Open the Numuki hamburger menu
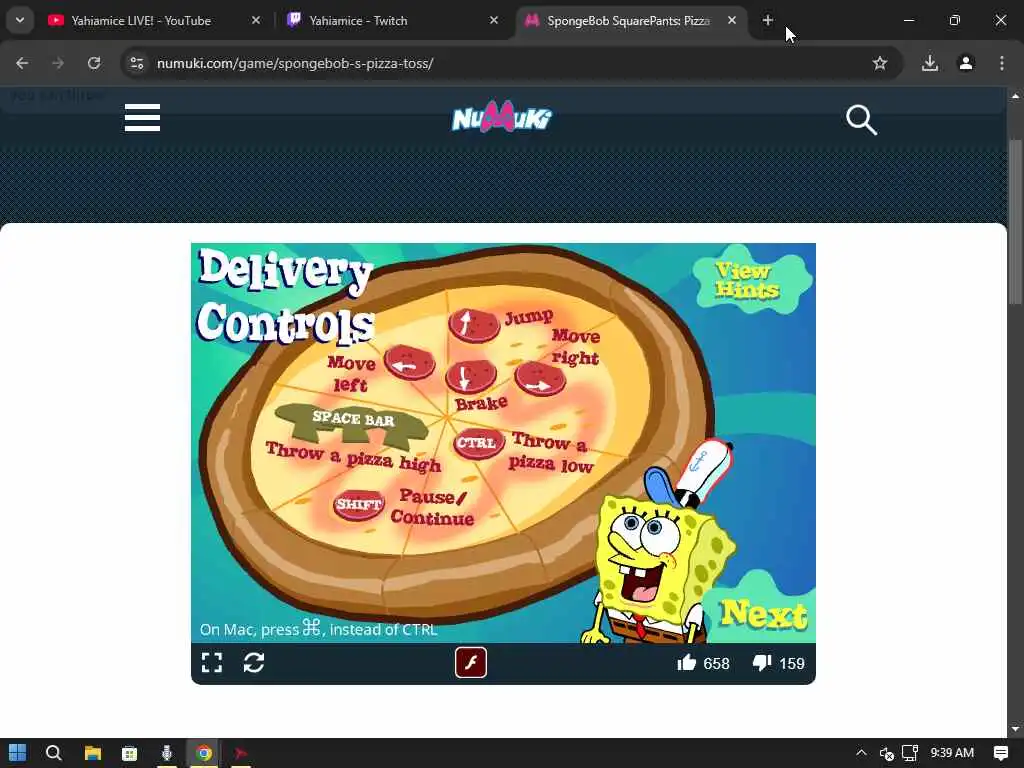This screenshot has height=768, width=1024. 142,118
